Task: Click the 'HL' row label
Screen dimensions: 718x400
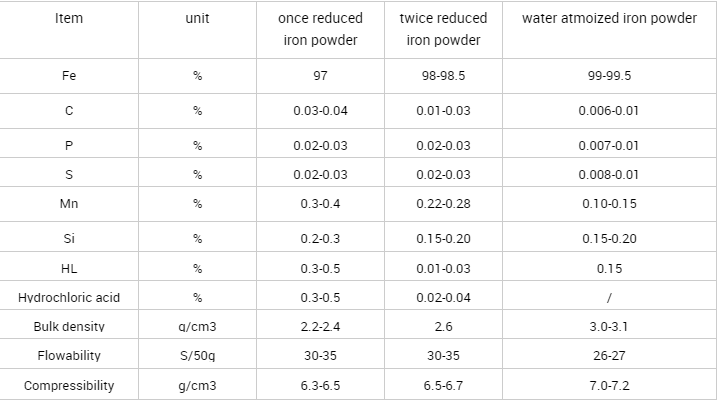Action: [x=69, y=268]
